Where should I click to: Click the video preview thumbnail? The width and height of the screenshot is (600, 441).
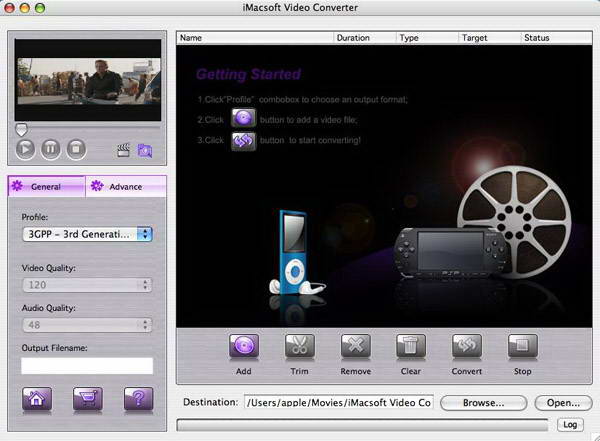pyautogui.click(x=88, y=80)
